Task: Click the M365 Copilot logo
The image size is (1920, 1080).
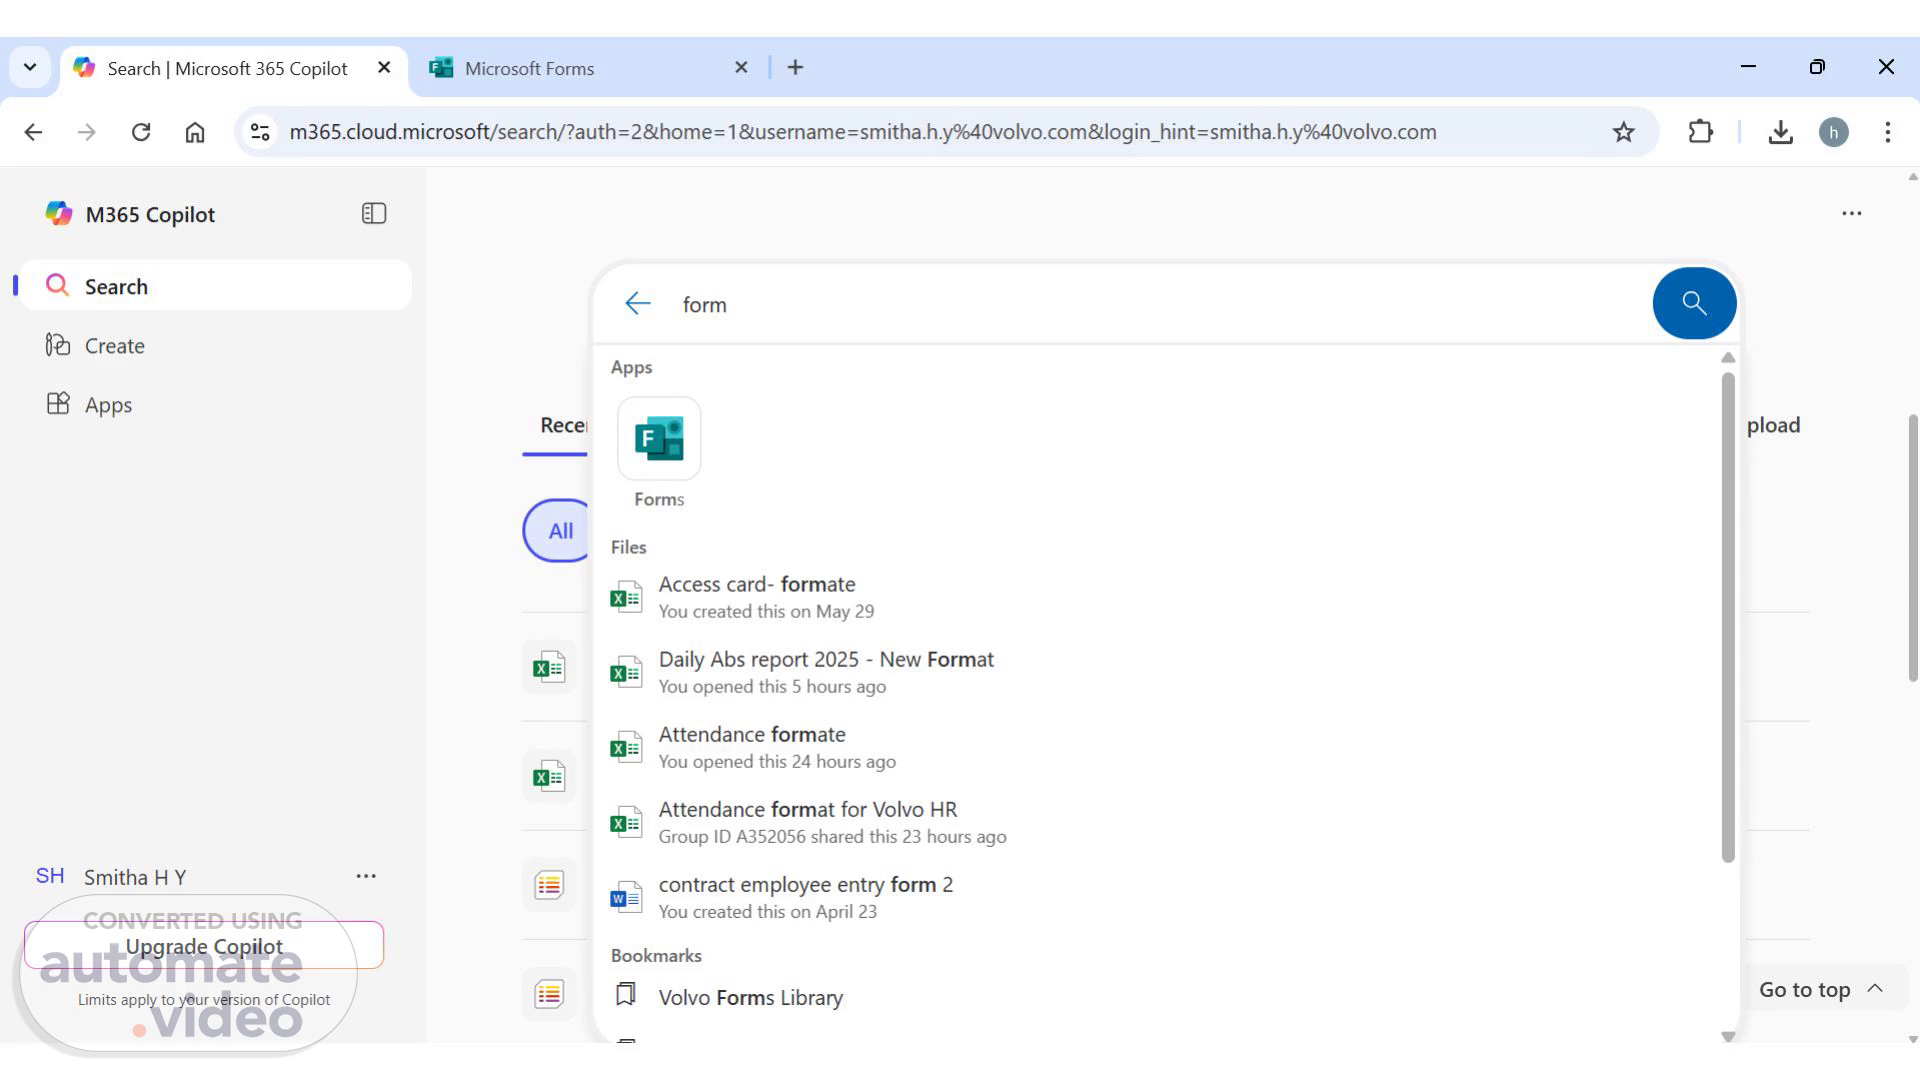Action: coord(59,214)
